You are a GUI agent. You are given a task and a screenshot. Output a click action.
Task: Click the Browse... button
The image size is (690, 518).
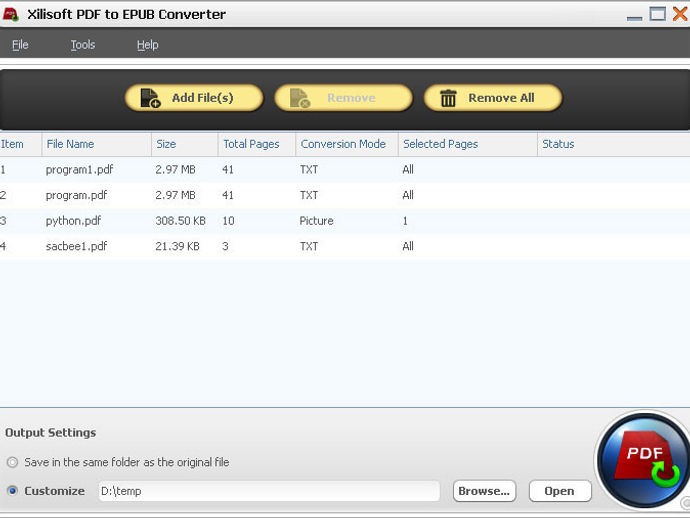(484, 491)
